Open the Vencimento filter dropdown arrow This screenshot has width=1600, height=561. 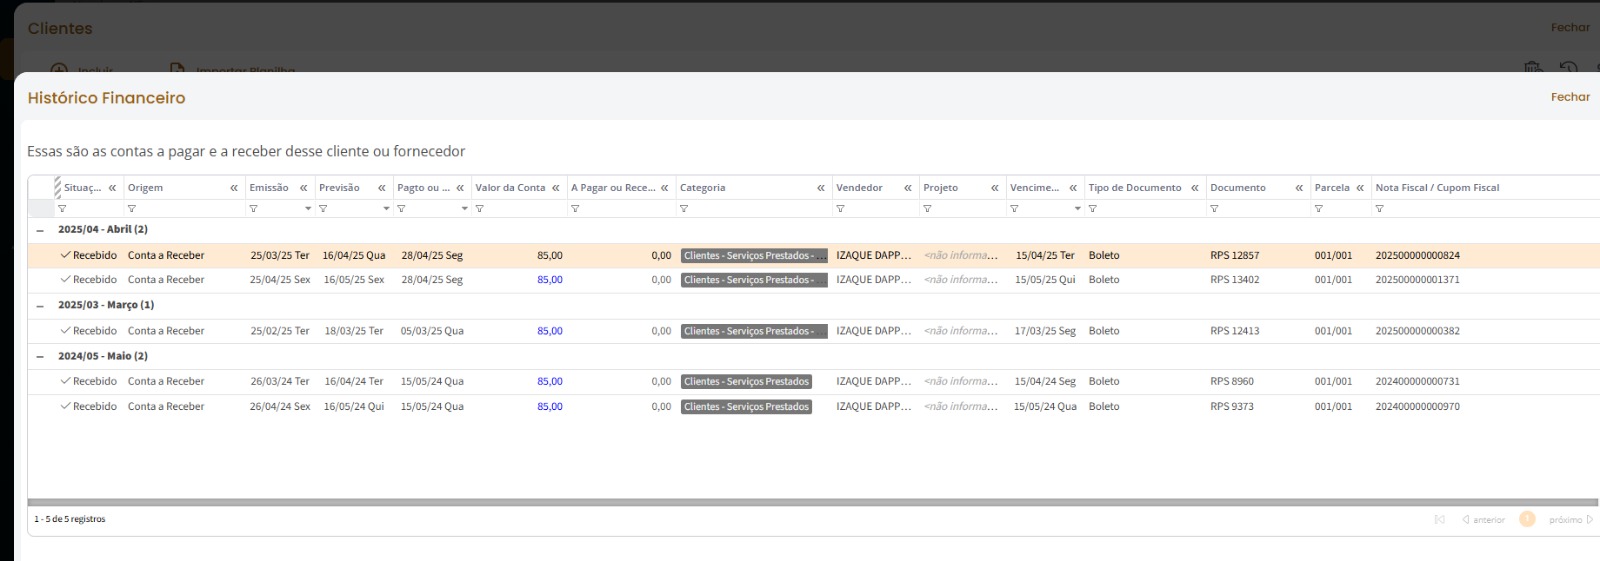tap(1077, 209)
